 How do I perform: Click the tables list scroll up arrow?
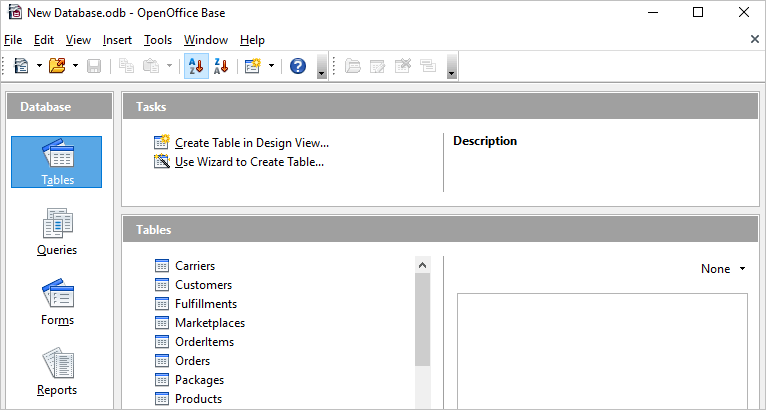423,265
